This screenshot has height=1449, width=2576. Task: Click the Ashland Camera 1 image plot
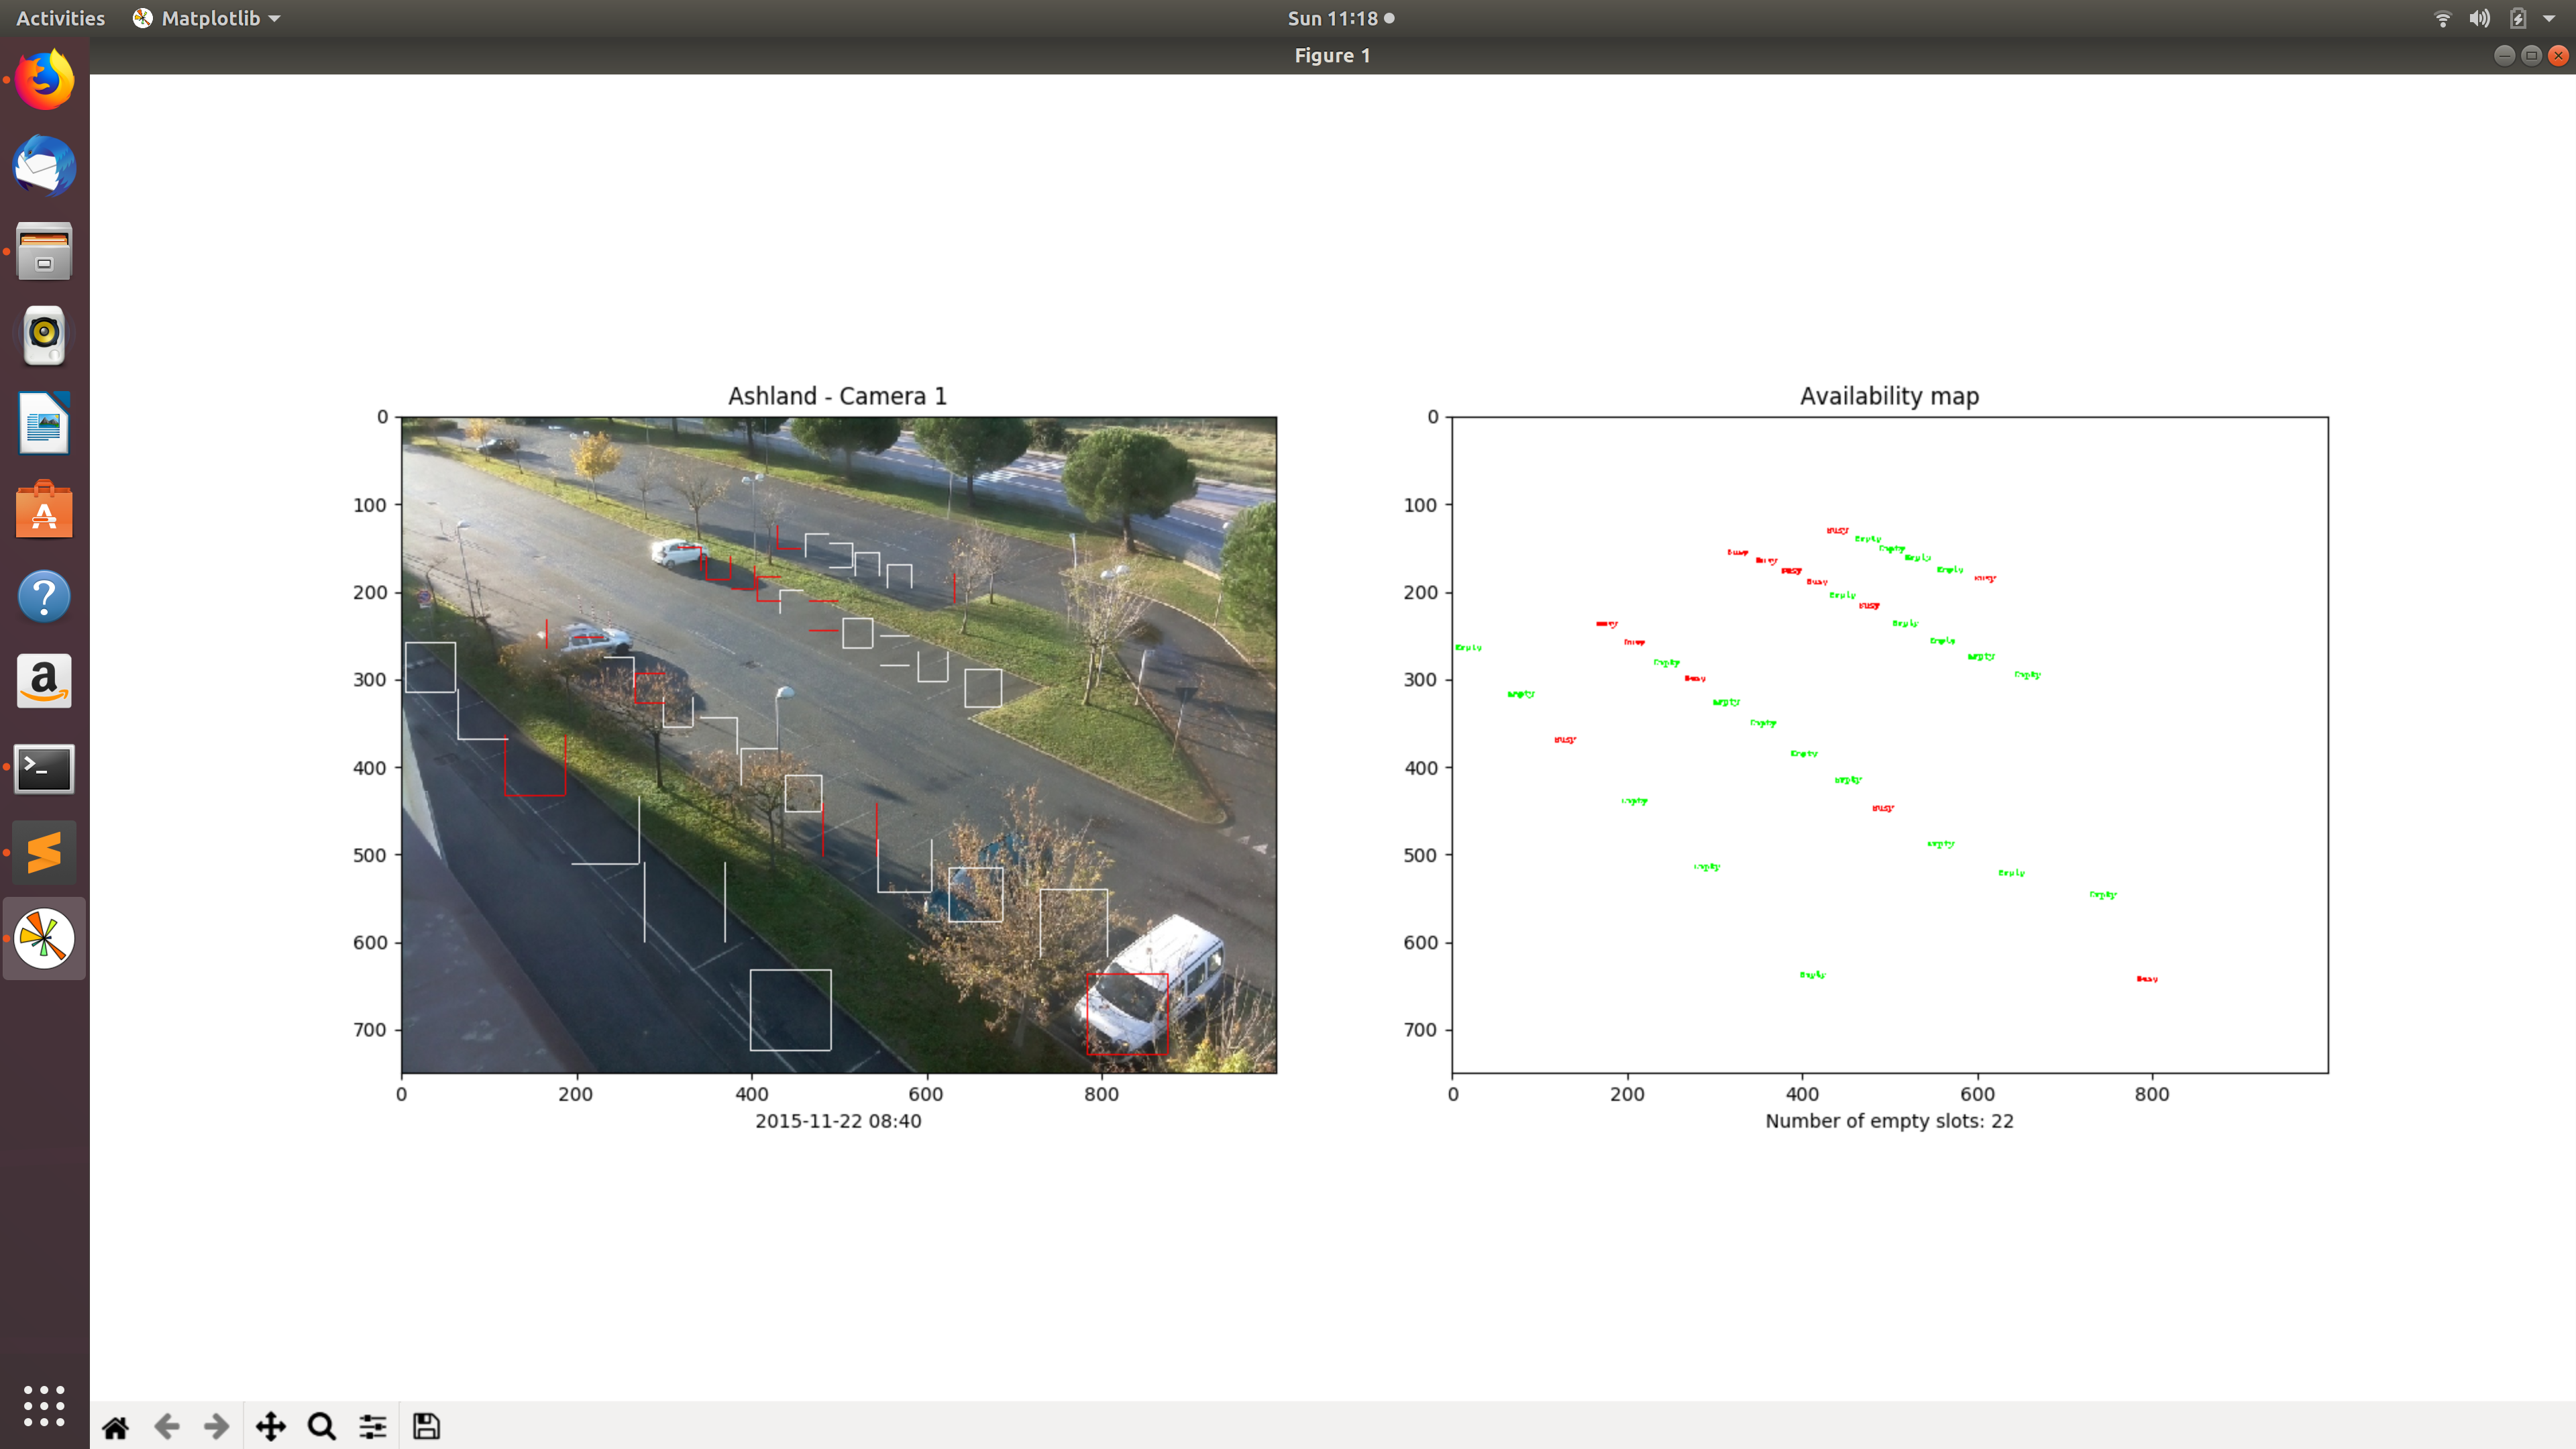point(838,745)
